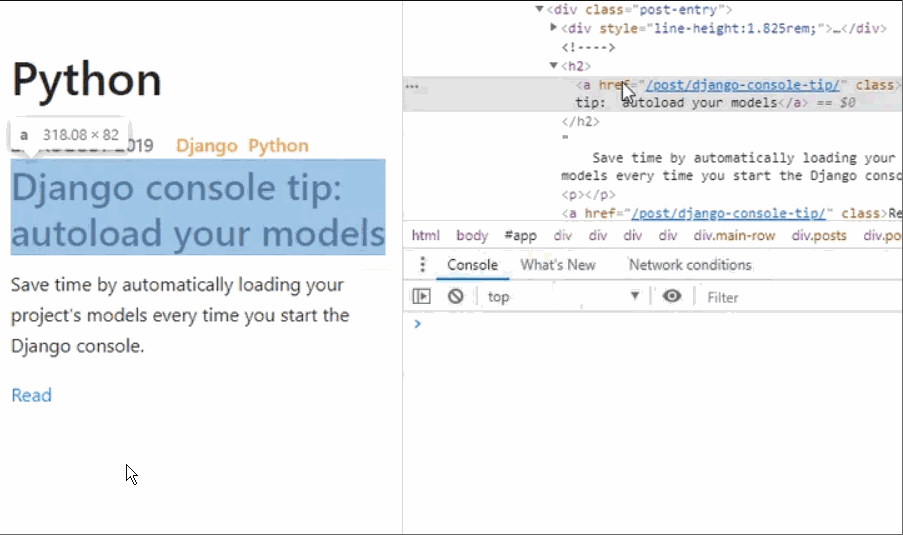The height and width of the screenshot is (535, 903).
Task: Select the <p></p> element row
Action: (x=588, y=195)
